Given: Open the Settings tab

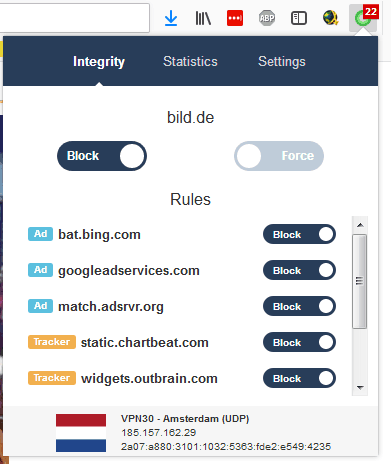Looking at the screenshot, I should click(x=282, y=62).
